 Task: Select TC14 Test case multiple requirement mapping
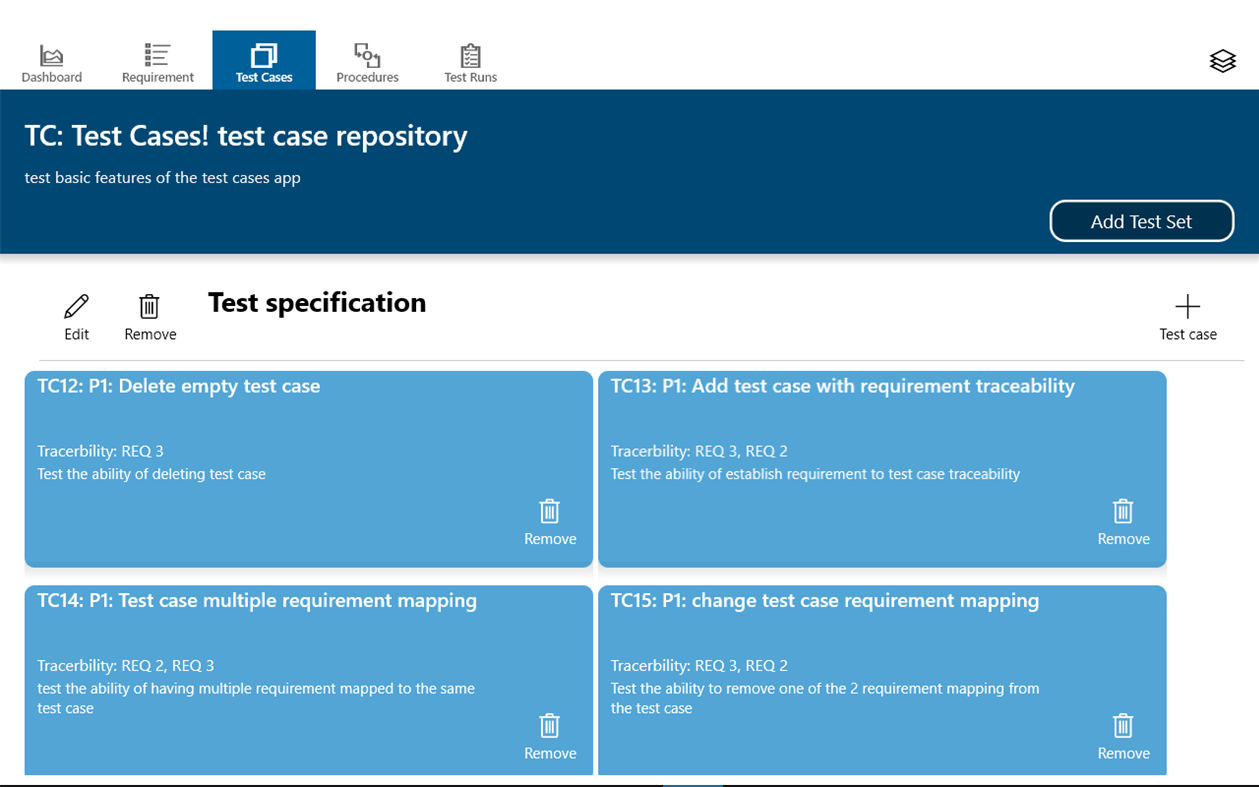tap(257, 601)
